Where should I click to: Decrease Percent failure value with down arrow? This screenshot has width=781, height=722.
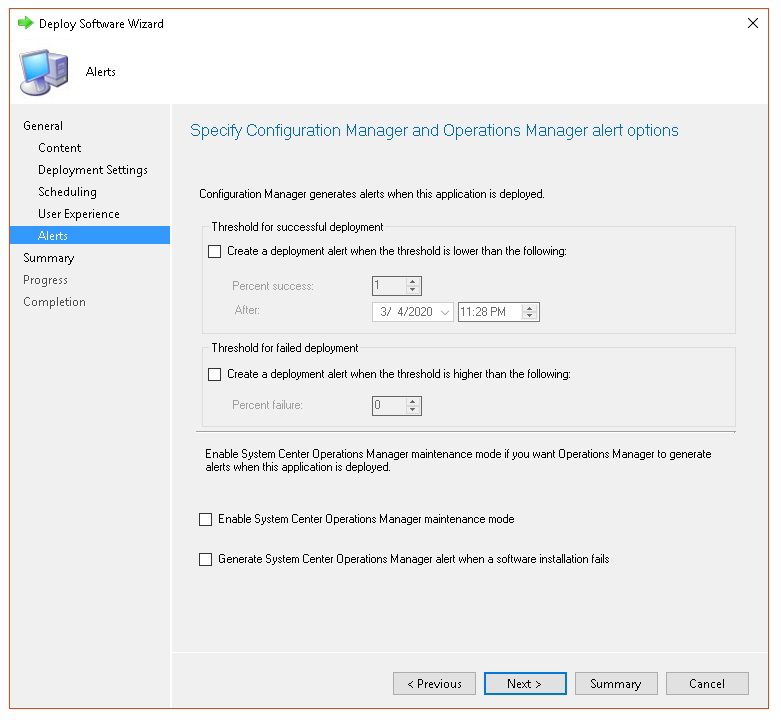[413, 410]
